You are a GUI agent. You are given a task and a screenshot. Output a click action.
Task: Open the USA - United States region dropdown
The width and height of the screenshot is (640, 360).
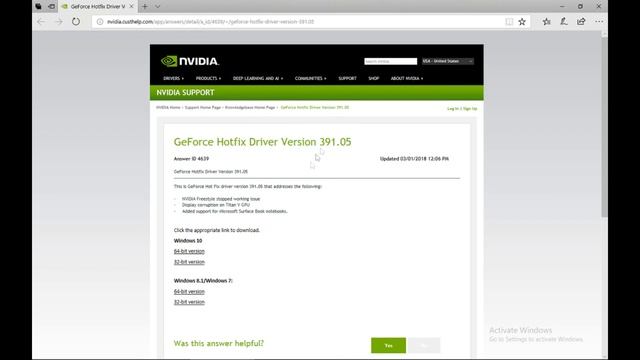[x=448, y=61]
